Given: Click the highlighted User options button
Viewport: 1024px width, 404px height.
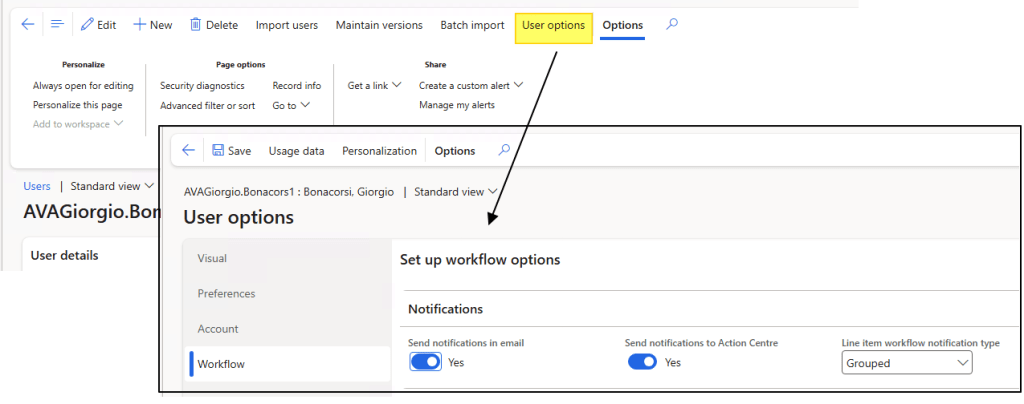Looking at the screenshot, I should (553, 25).
